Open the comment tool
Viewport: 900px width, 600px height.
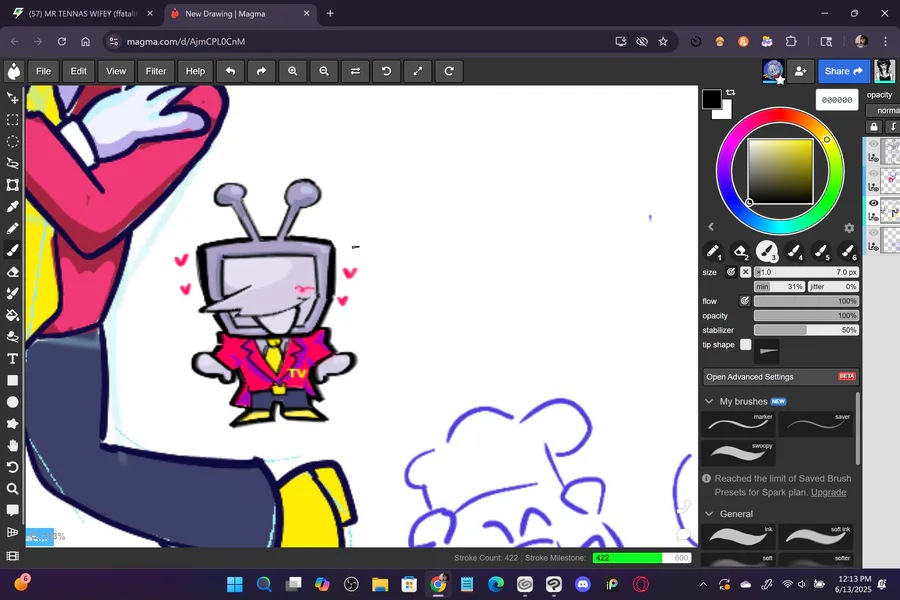pyautogui.click(x=13, y=510)
